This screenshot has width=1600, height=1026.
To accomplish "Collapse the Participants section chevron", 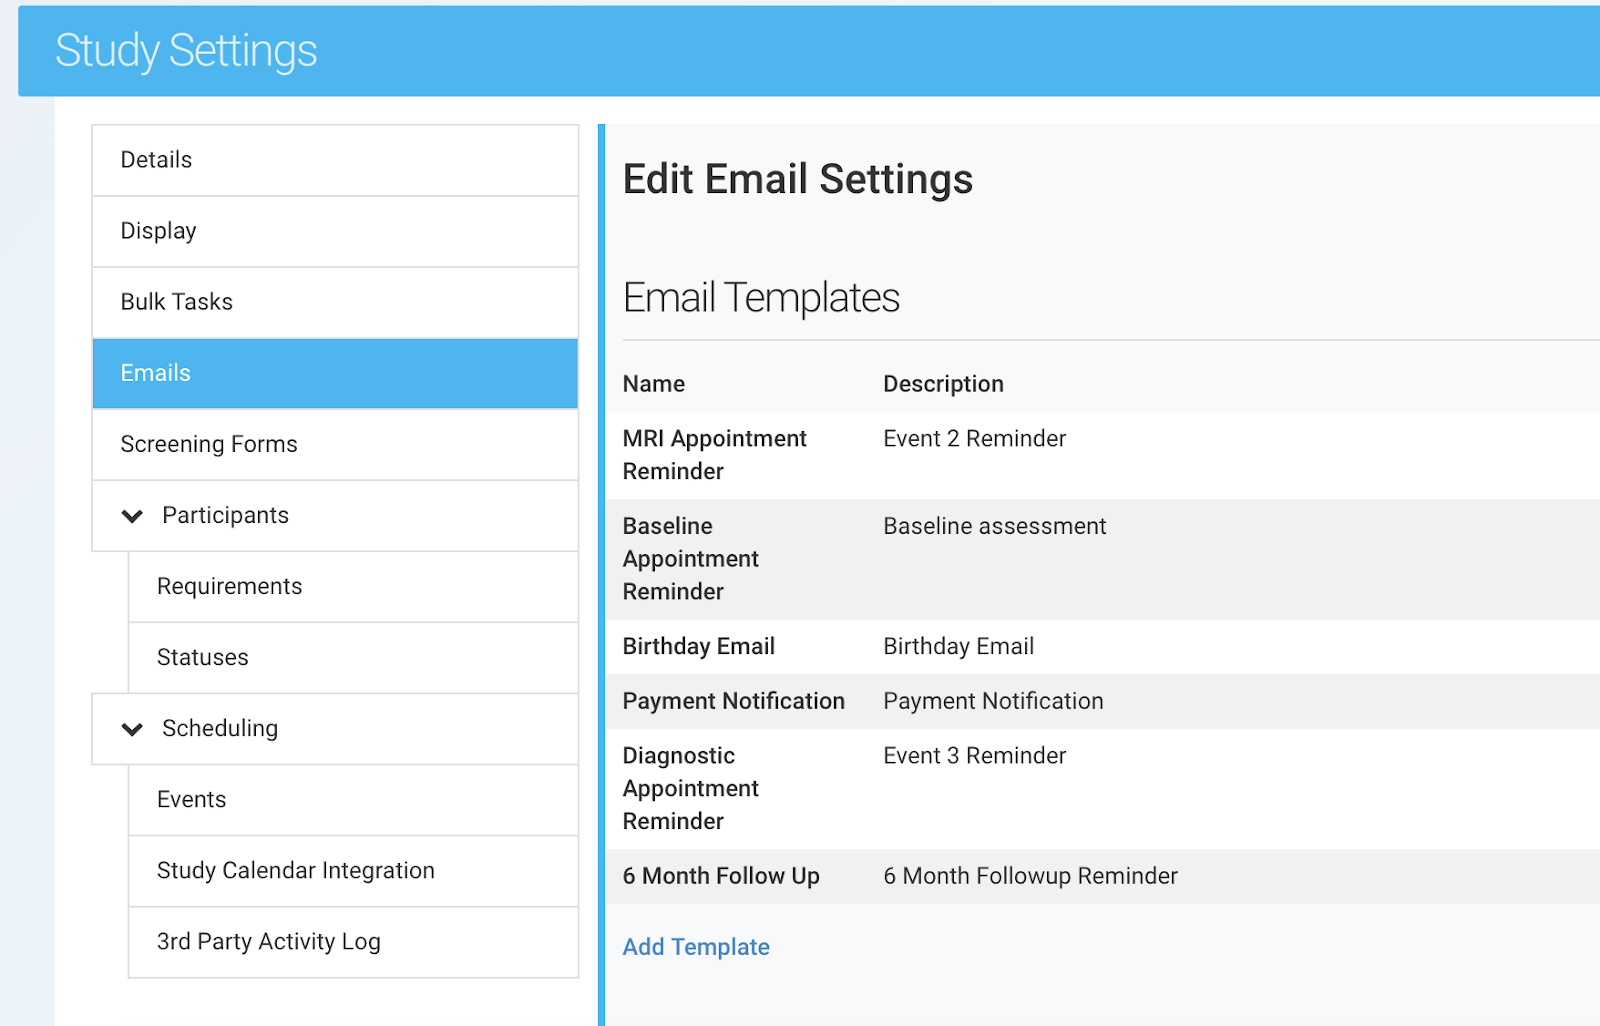I will pyautogui.click(x=132, y=516).
